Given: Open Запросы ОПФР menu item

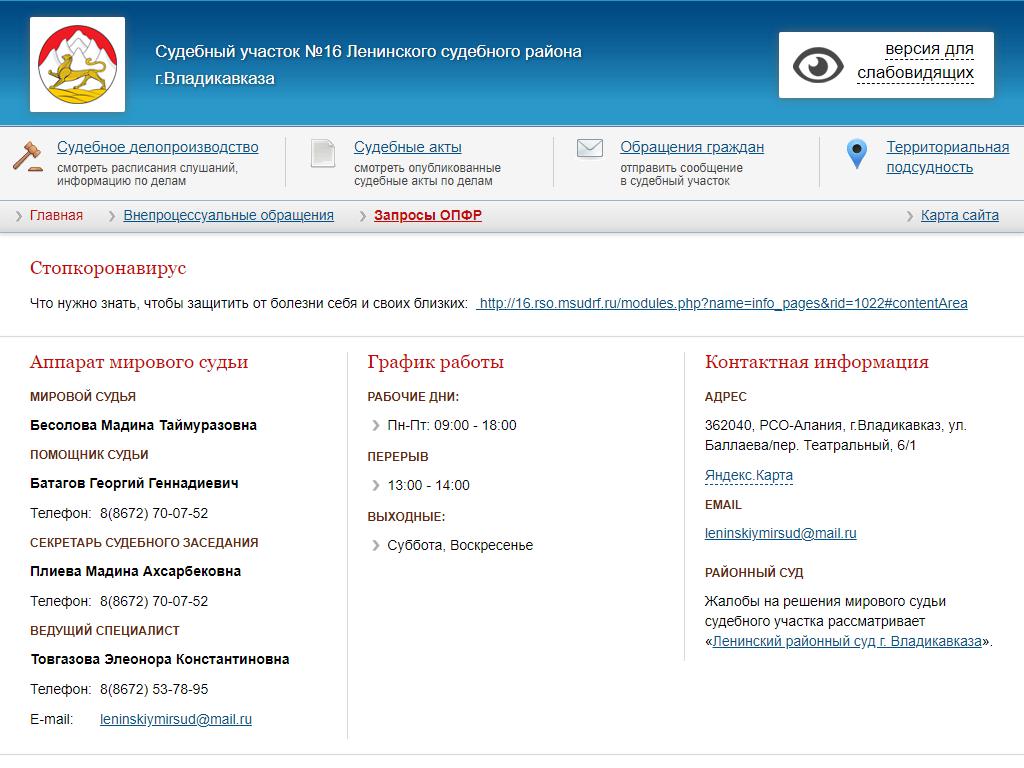Looking at the screenshot, I should pyautogui.click(x=428, y=216).
